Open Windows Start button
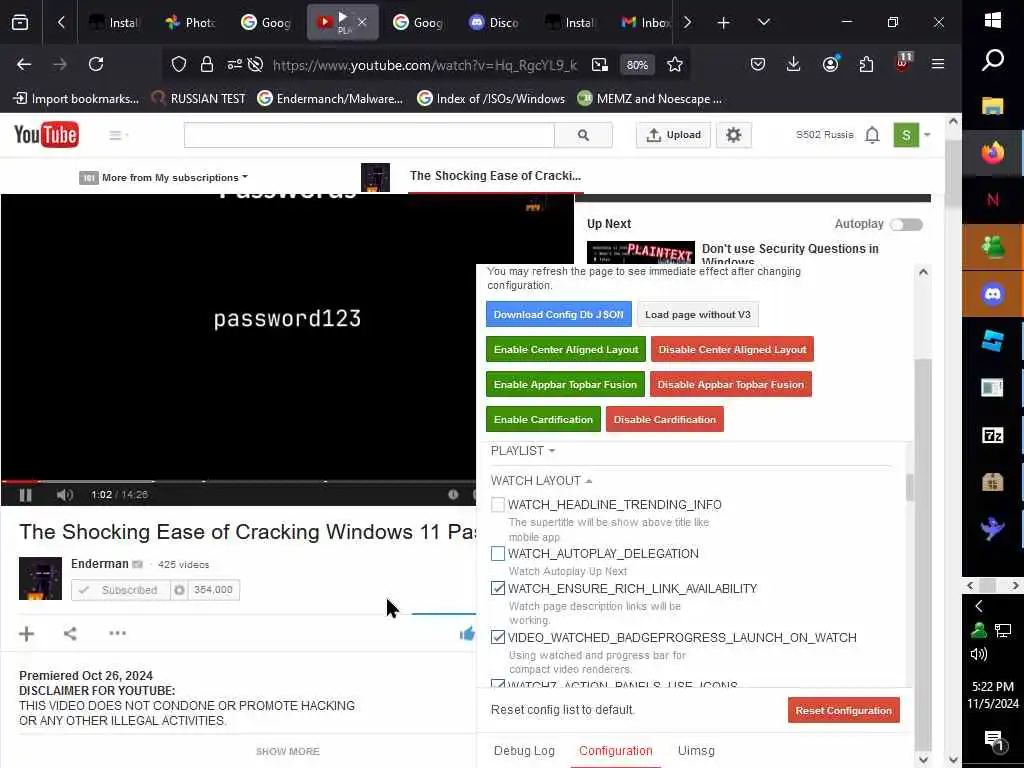 pyautogui.click(x=993, y=20)
